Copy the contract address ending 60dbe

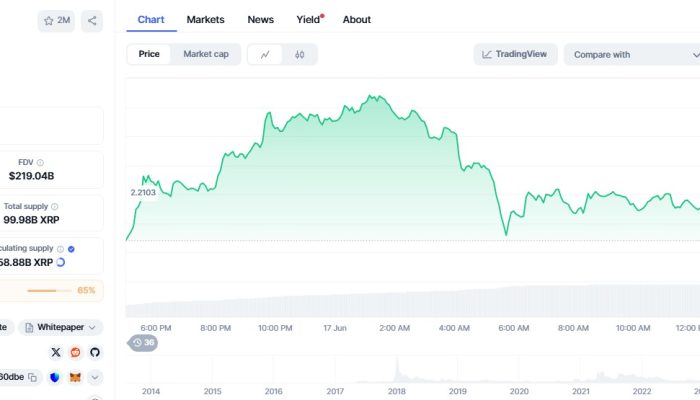pos(32,377)
